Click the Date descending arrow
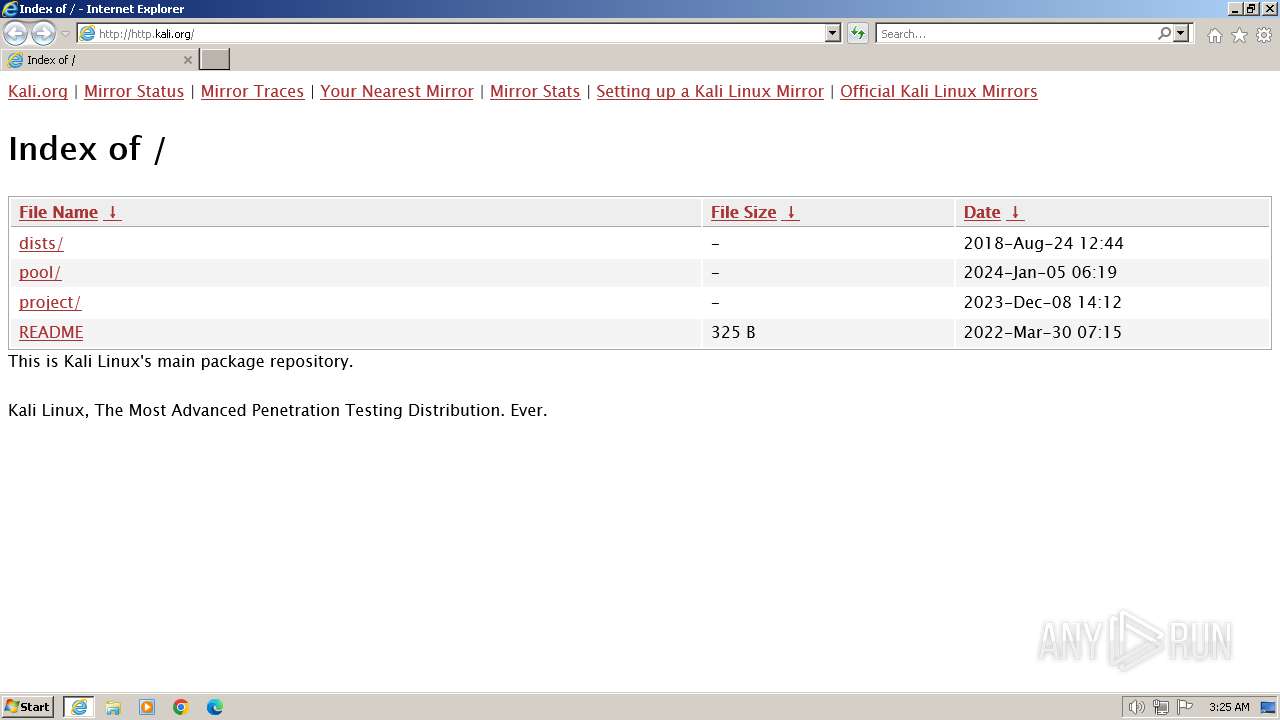1280x720 pixels. (x=1015, y=212)
